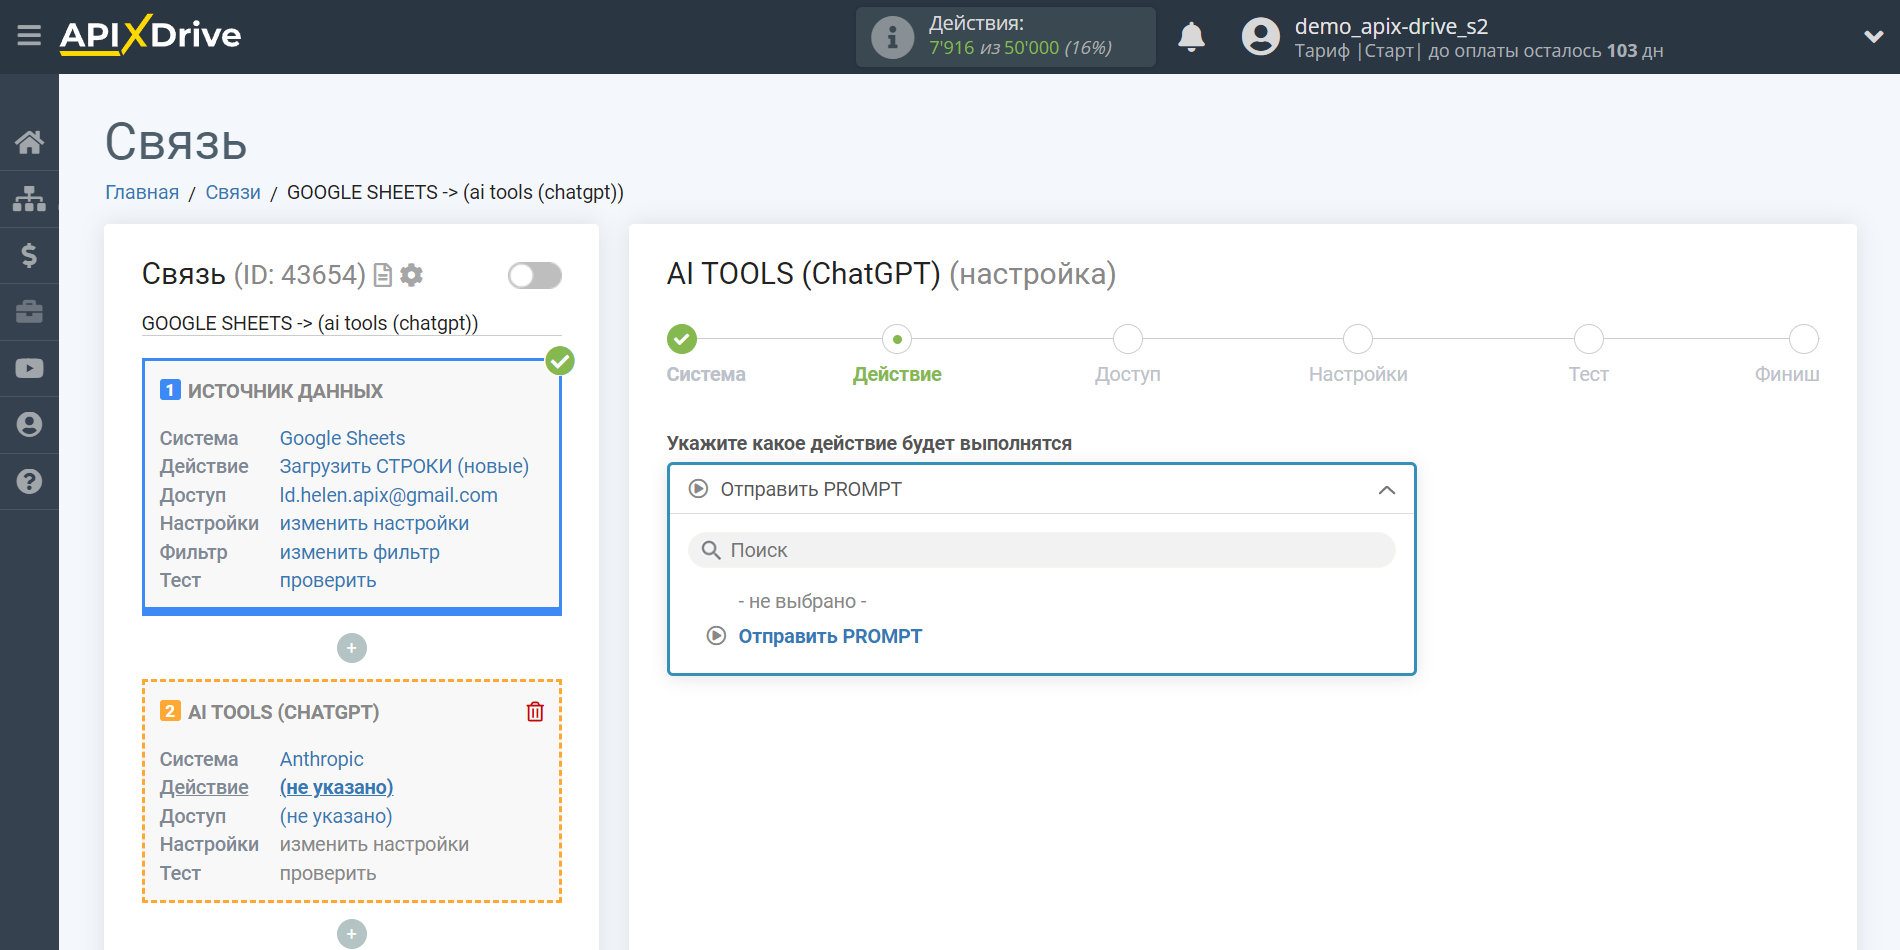Click the Настройки step circle

1358,339
